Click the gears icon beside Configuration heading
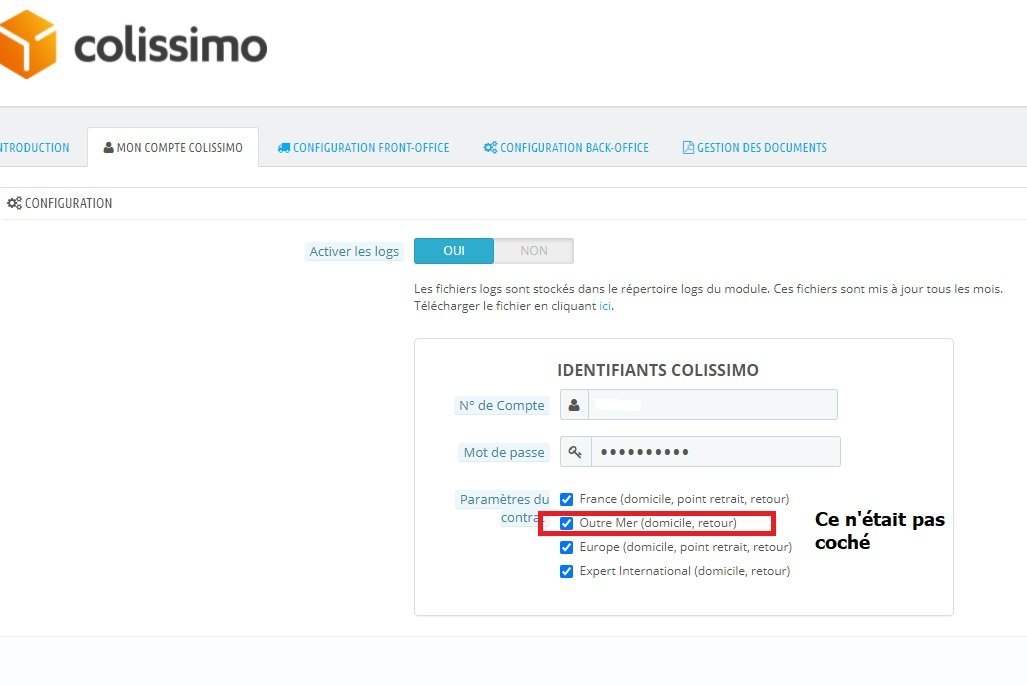 click(14, 203)
